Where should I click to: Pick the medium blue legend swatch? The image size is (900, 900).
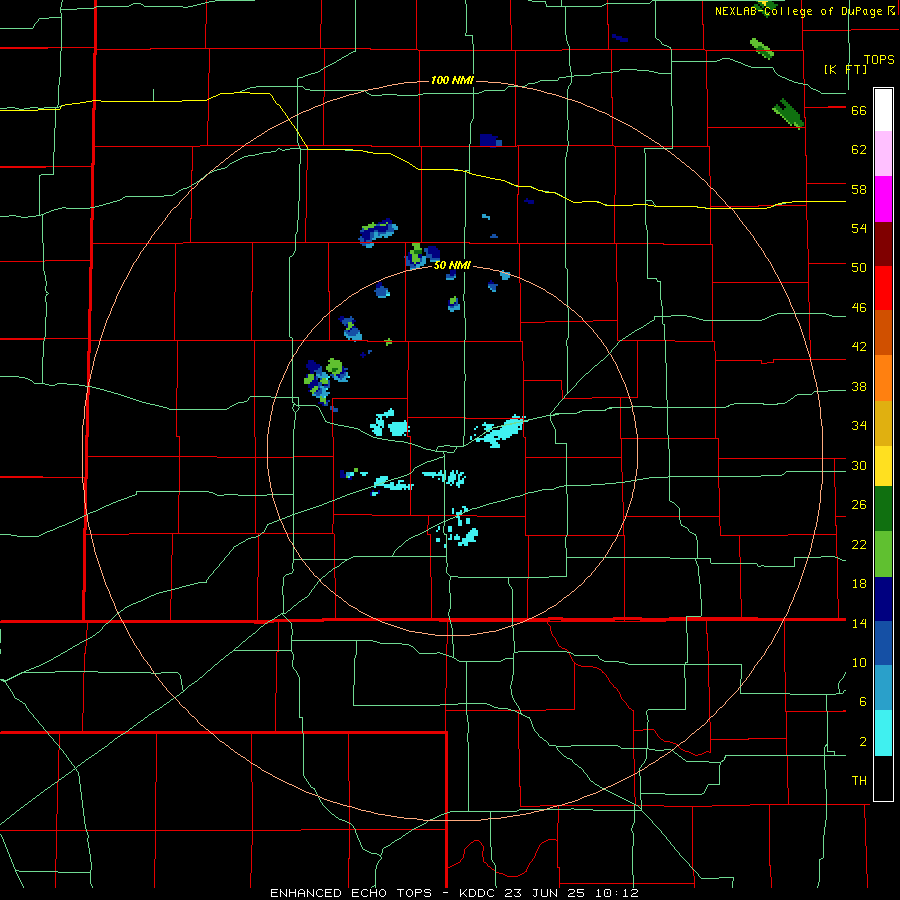pos(883,643)
